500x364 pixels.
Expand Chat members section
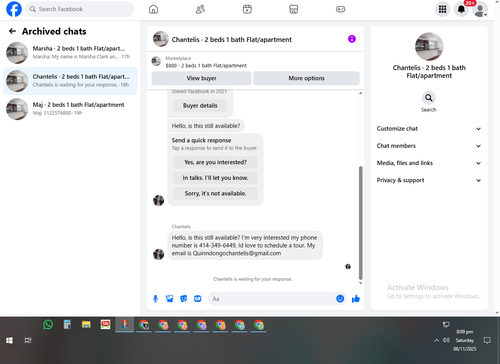[x=429, y=146]
